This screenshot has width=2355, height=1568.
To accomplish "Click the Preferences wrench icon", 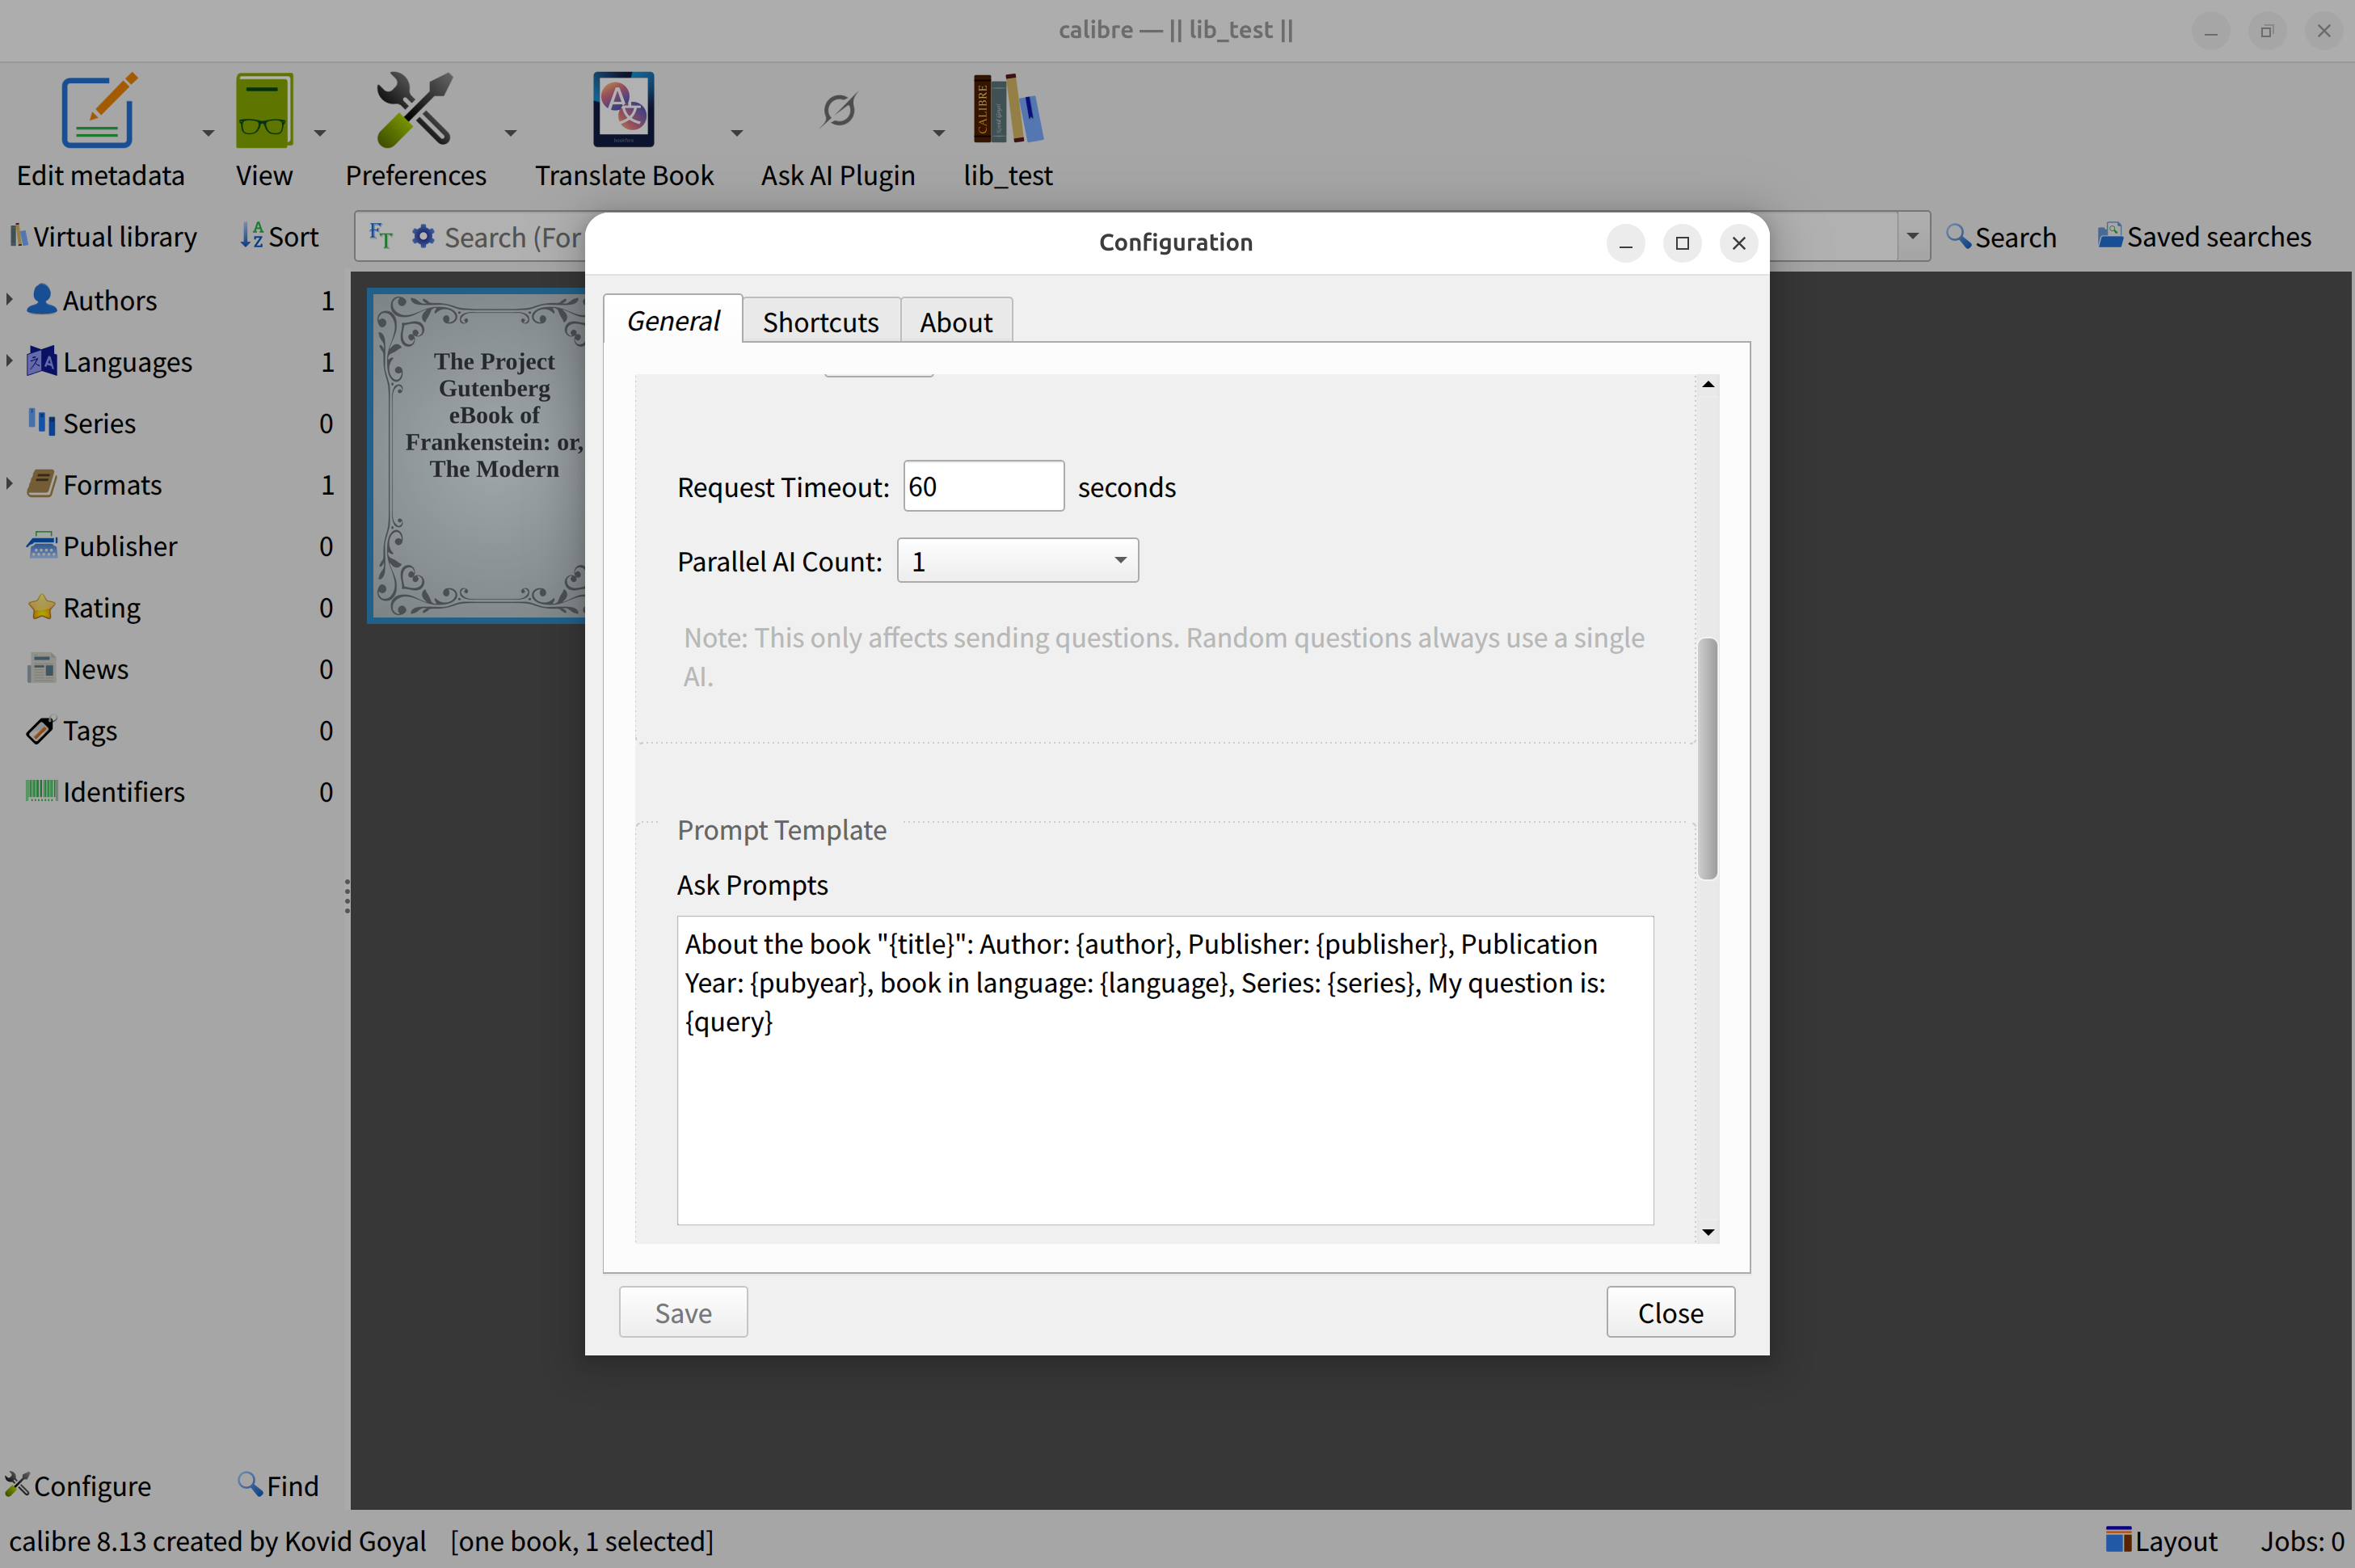I will (x=414, y=110).
